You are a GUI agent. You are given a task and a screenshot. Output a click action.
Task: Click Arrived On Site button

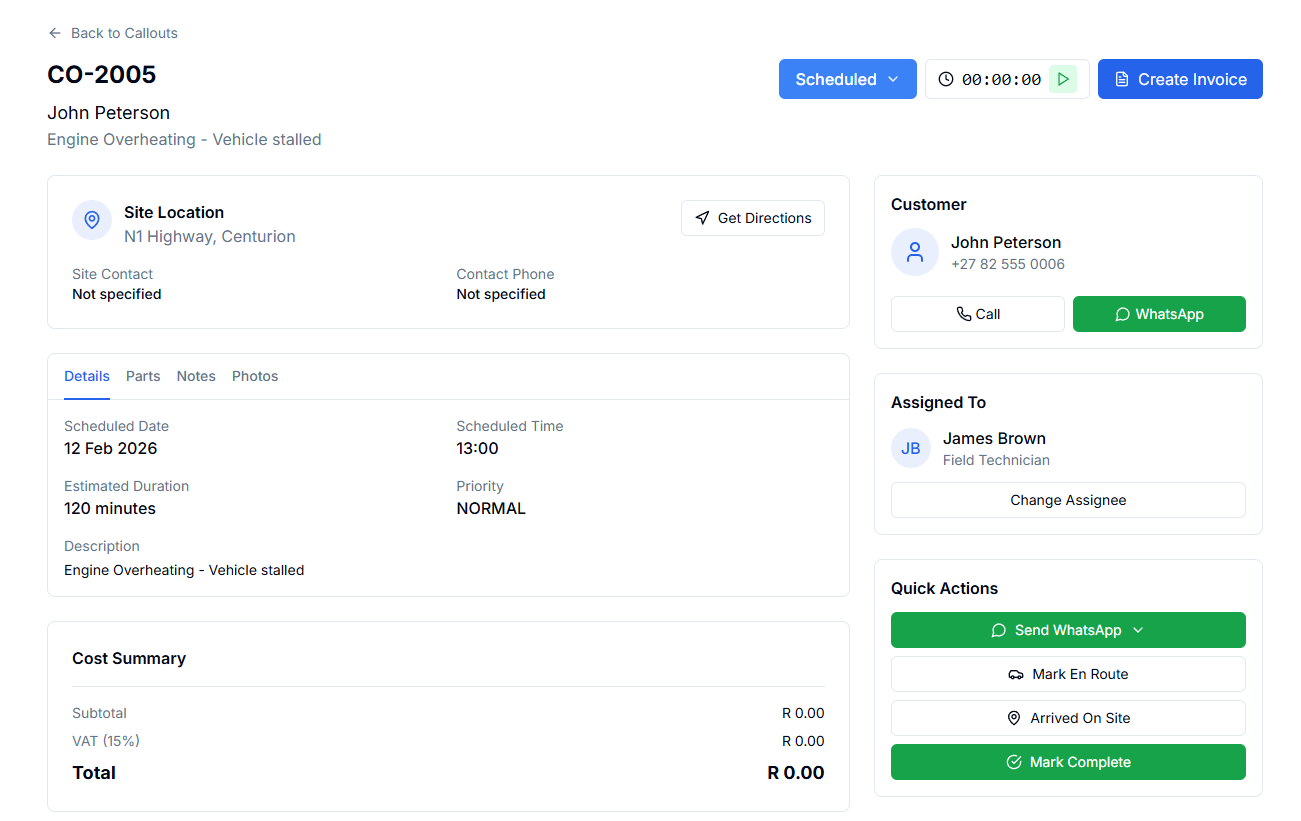tap(1068, 718)
